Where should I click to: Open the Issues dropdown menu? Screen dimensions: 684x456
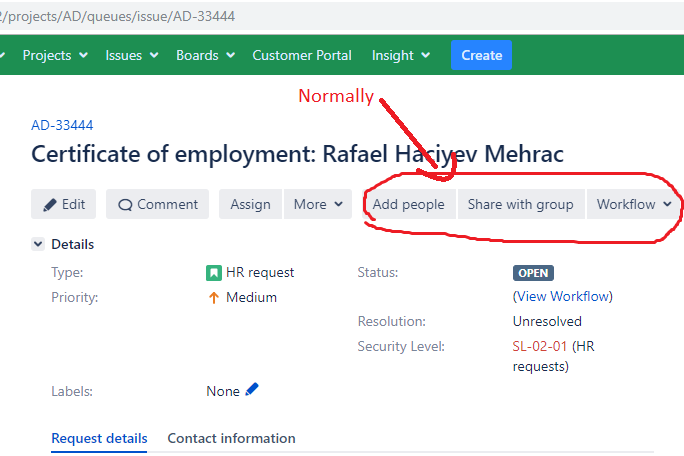click(132, 55)
